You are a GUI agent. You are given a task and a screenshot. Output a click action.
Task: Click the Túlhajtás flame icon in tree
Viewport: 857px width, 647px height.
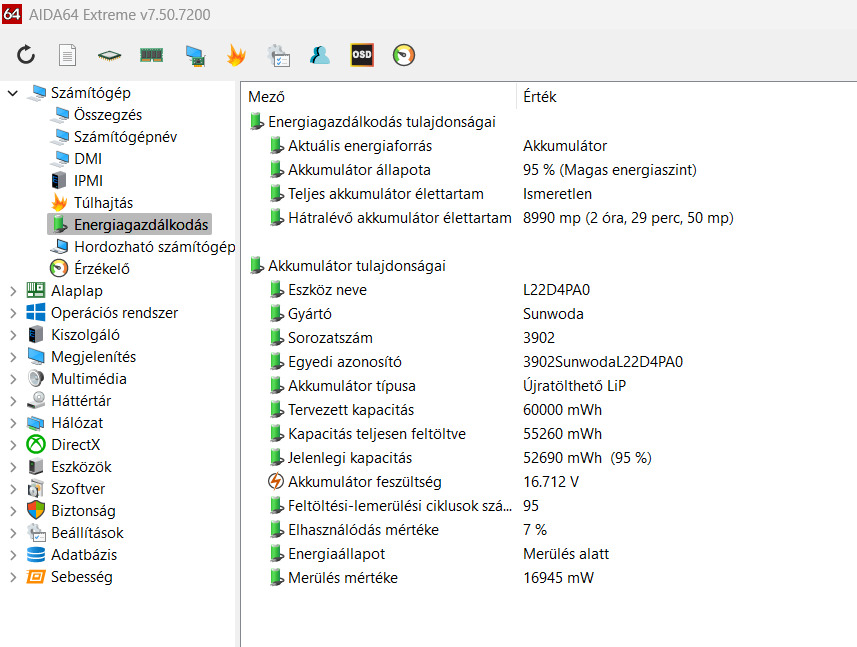point(59,202)
